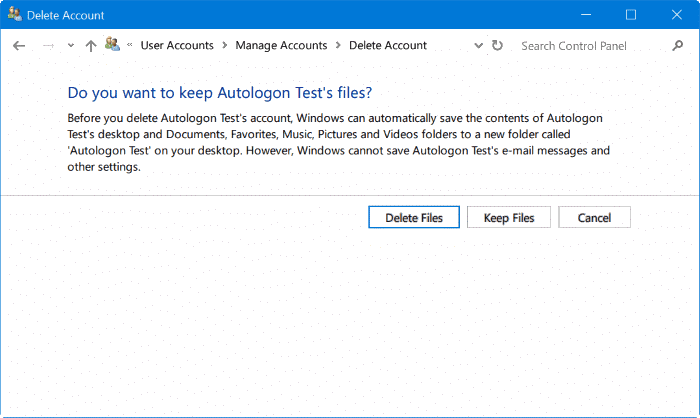
Task: Focus the Search Control Panel field
Action: [590, 46]
